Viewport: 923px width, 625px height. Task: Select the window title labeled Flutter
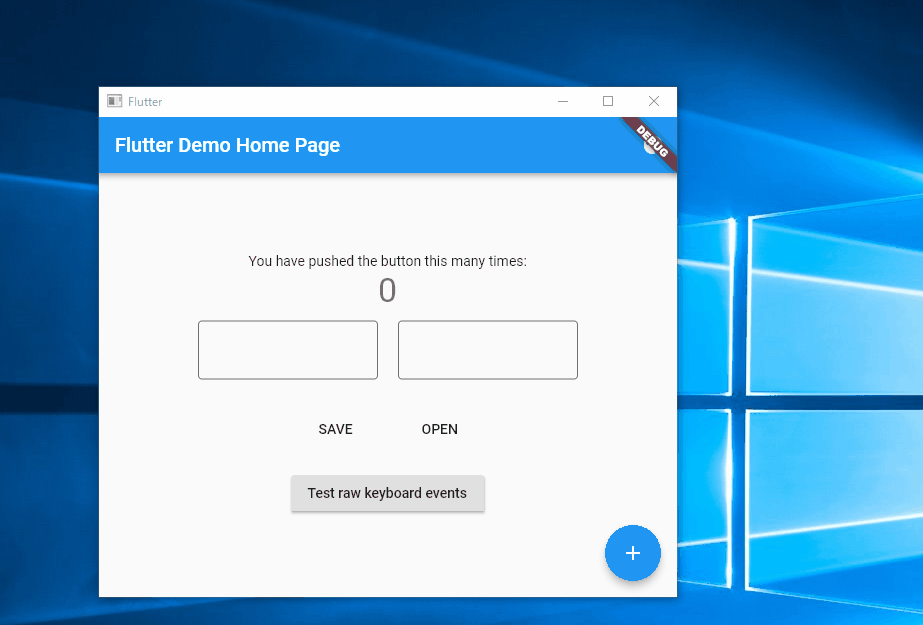tap(145, 101)
